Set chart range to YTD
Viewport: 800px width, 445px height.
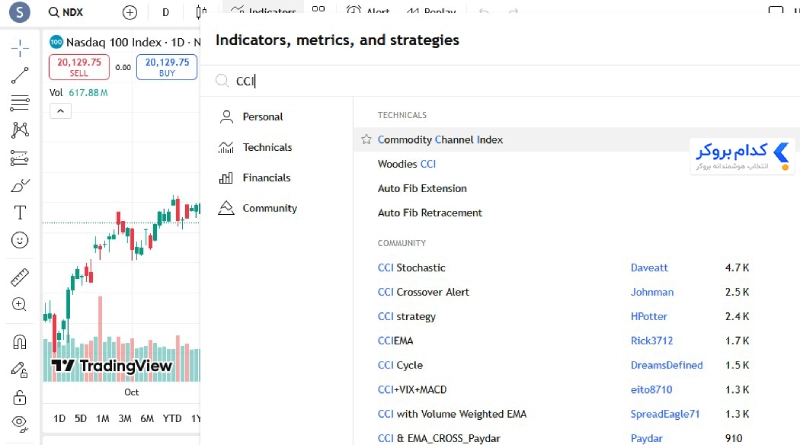[x=172, y=418]
